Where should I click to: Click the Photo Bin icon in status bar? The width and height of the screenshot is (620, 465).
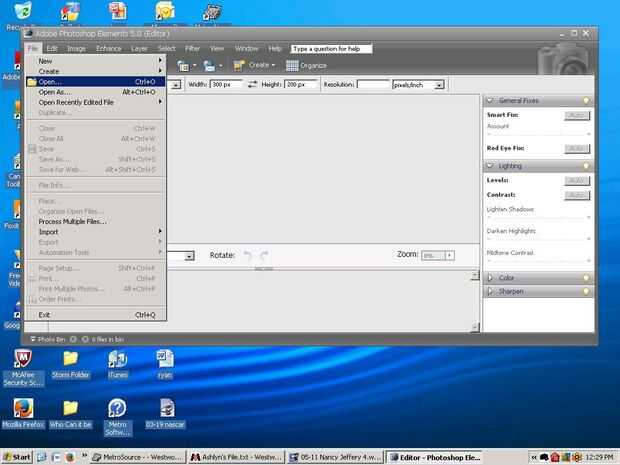(33, 339)
